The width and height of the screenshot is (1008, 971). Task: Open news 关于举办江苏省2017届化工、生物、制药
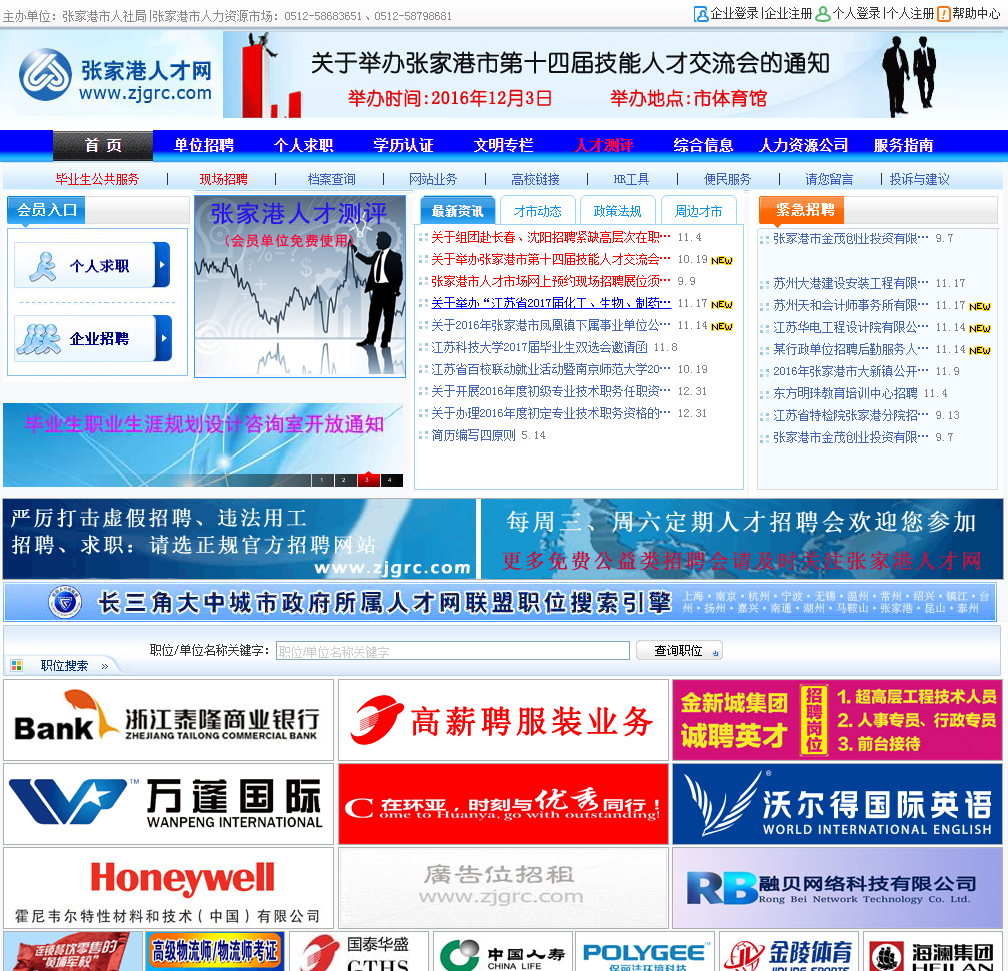click(x=550, y=304)
